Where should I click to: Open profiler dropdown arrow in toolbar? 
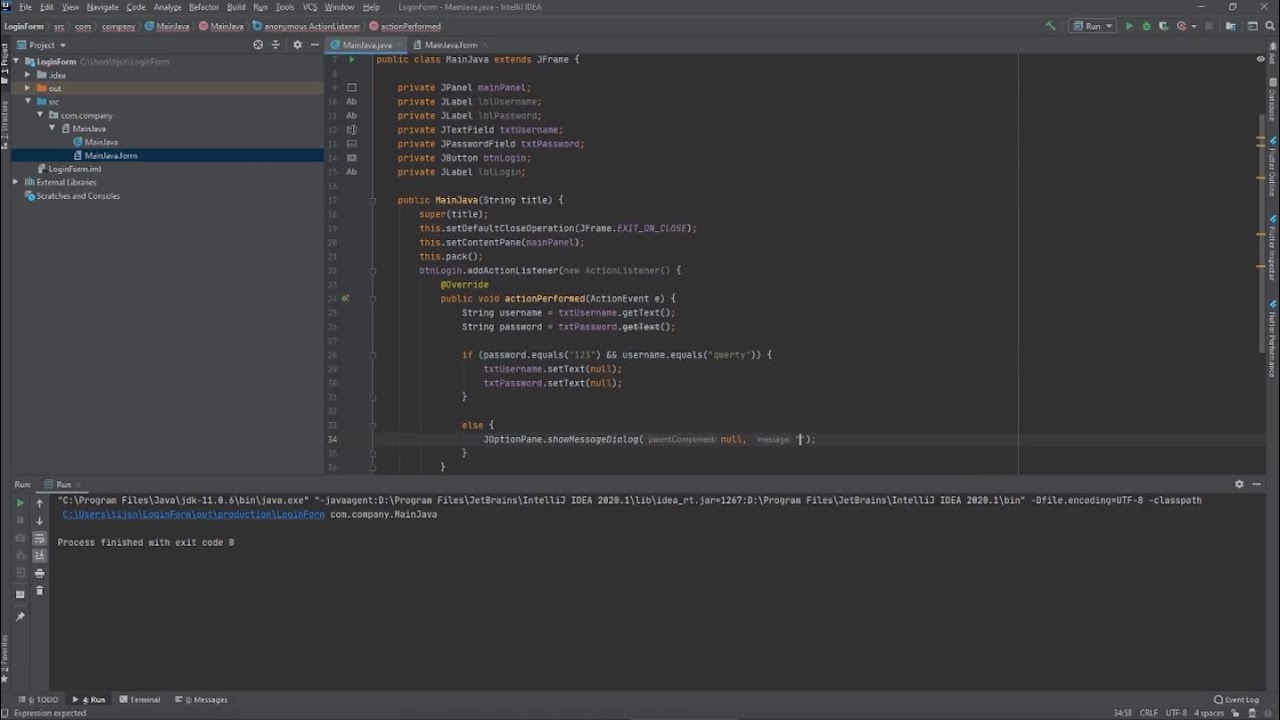point(1194,26)
